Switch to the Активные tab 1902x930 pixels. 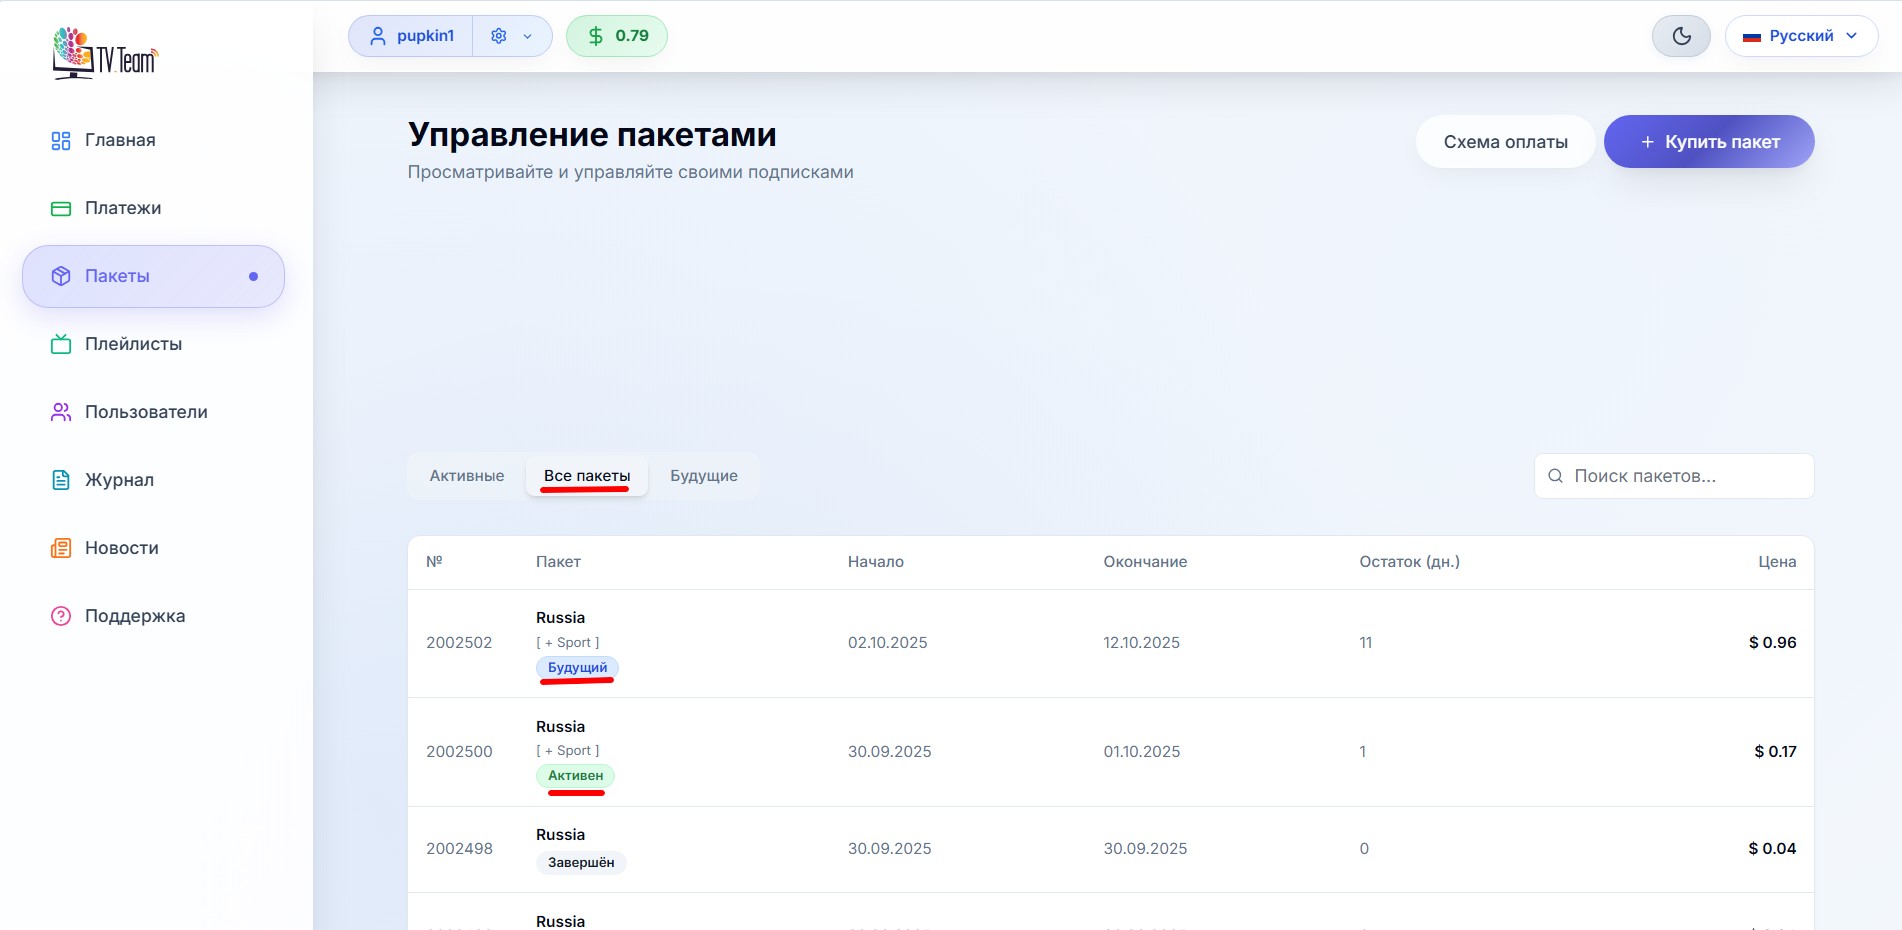(x=467, y=476)
